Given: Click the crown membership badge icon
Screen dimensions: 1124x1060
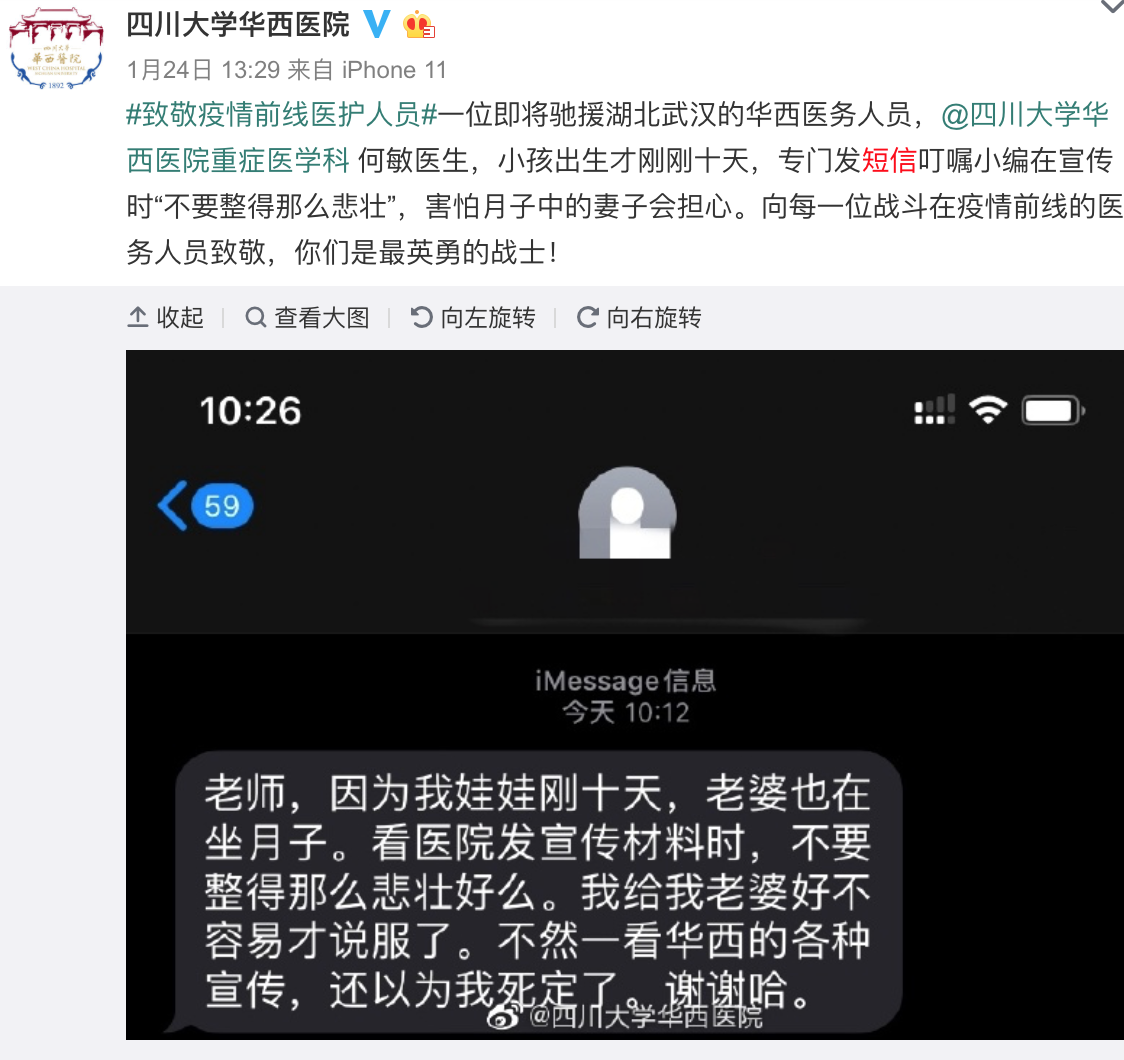Looking at the screenshot, I should pyautogui.click(x=419, y=26).
